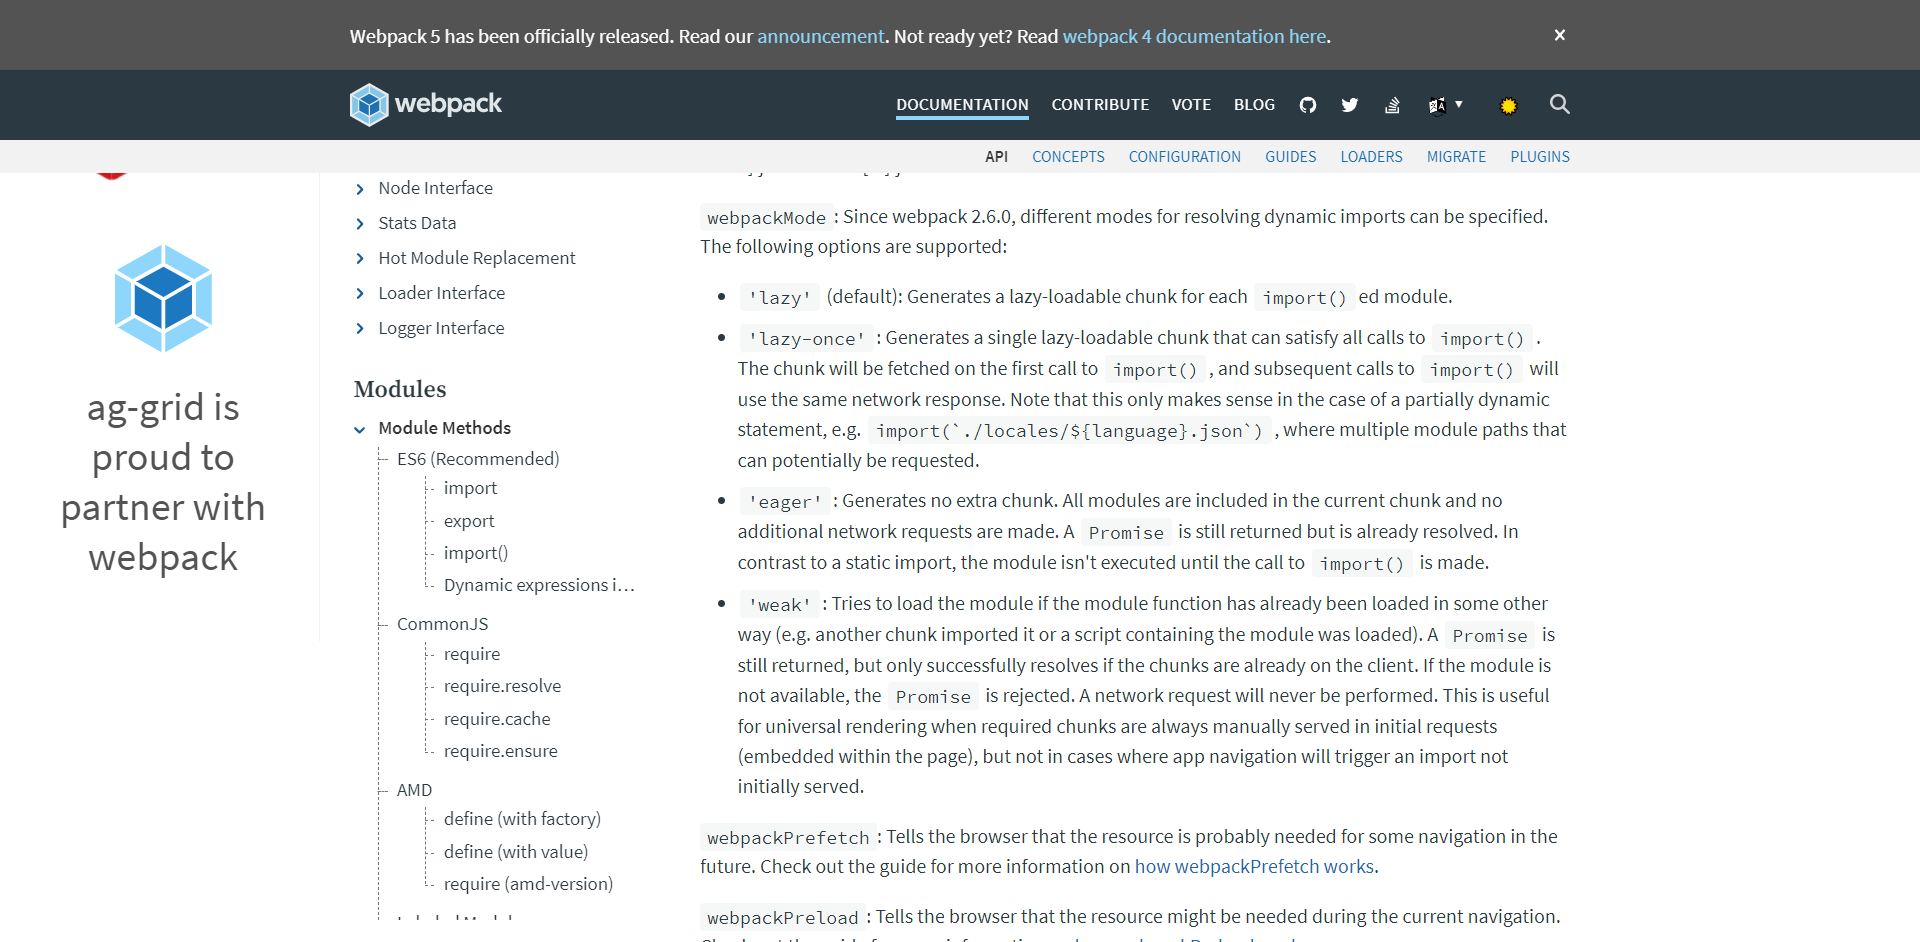
Task: Expand the Logger Interface chevron
Action: coord(360,329)
